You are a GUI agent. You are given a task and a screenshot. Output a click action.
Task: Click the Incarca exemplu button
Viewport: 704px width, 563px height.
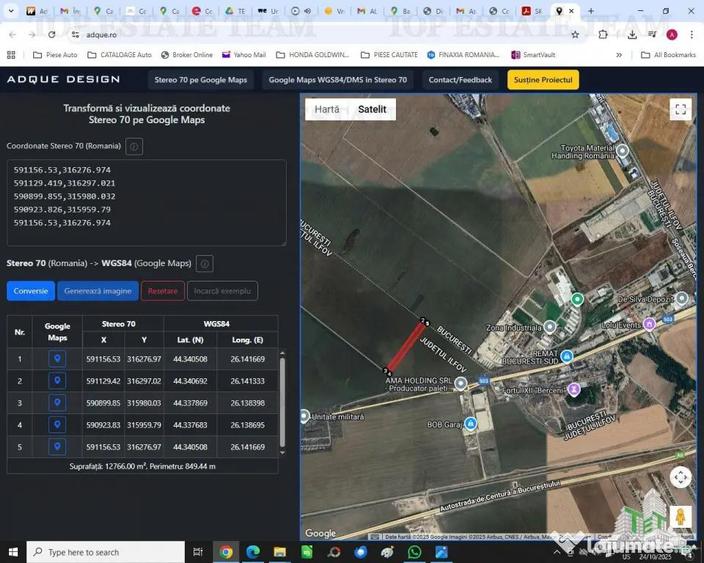click(x=222, y=291)
